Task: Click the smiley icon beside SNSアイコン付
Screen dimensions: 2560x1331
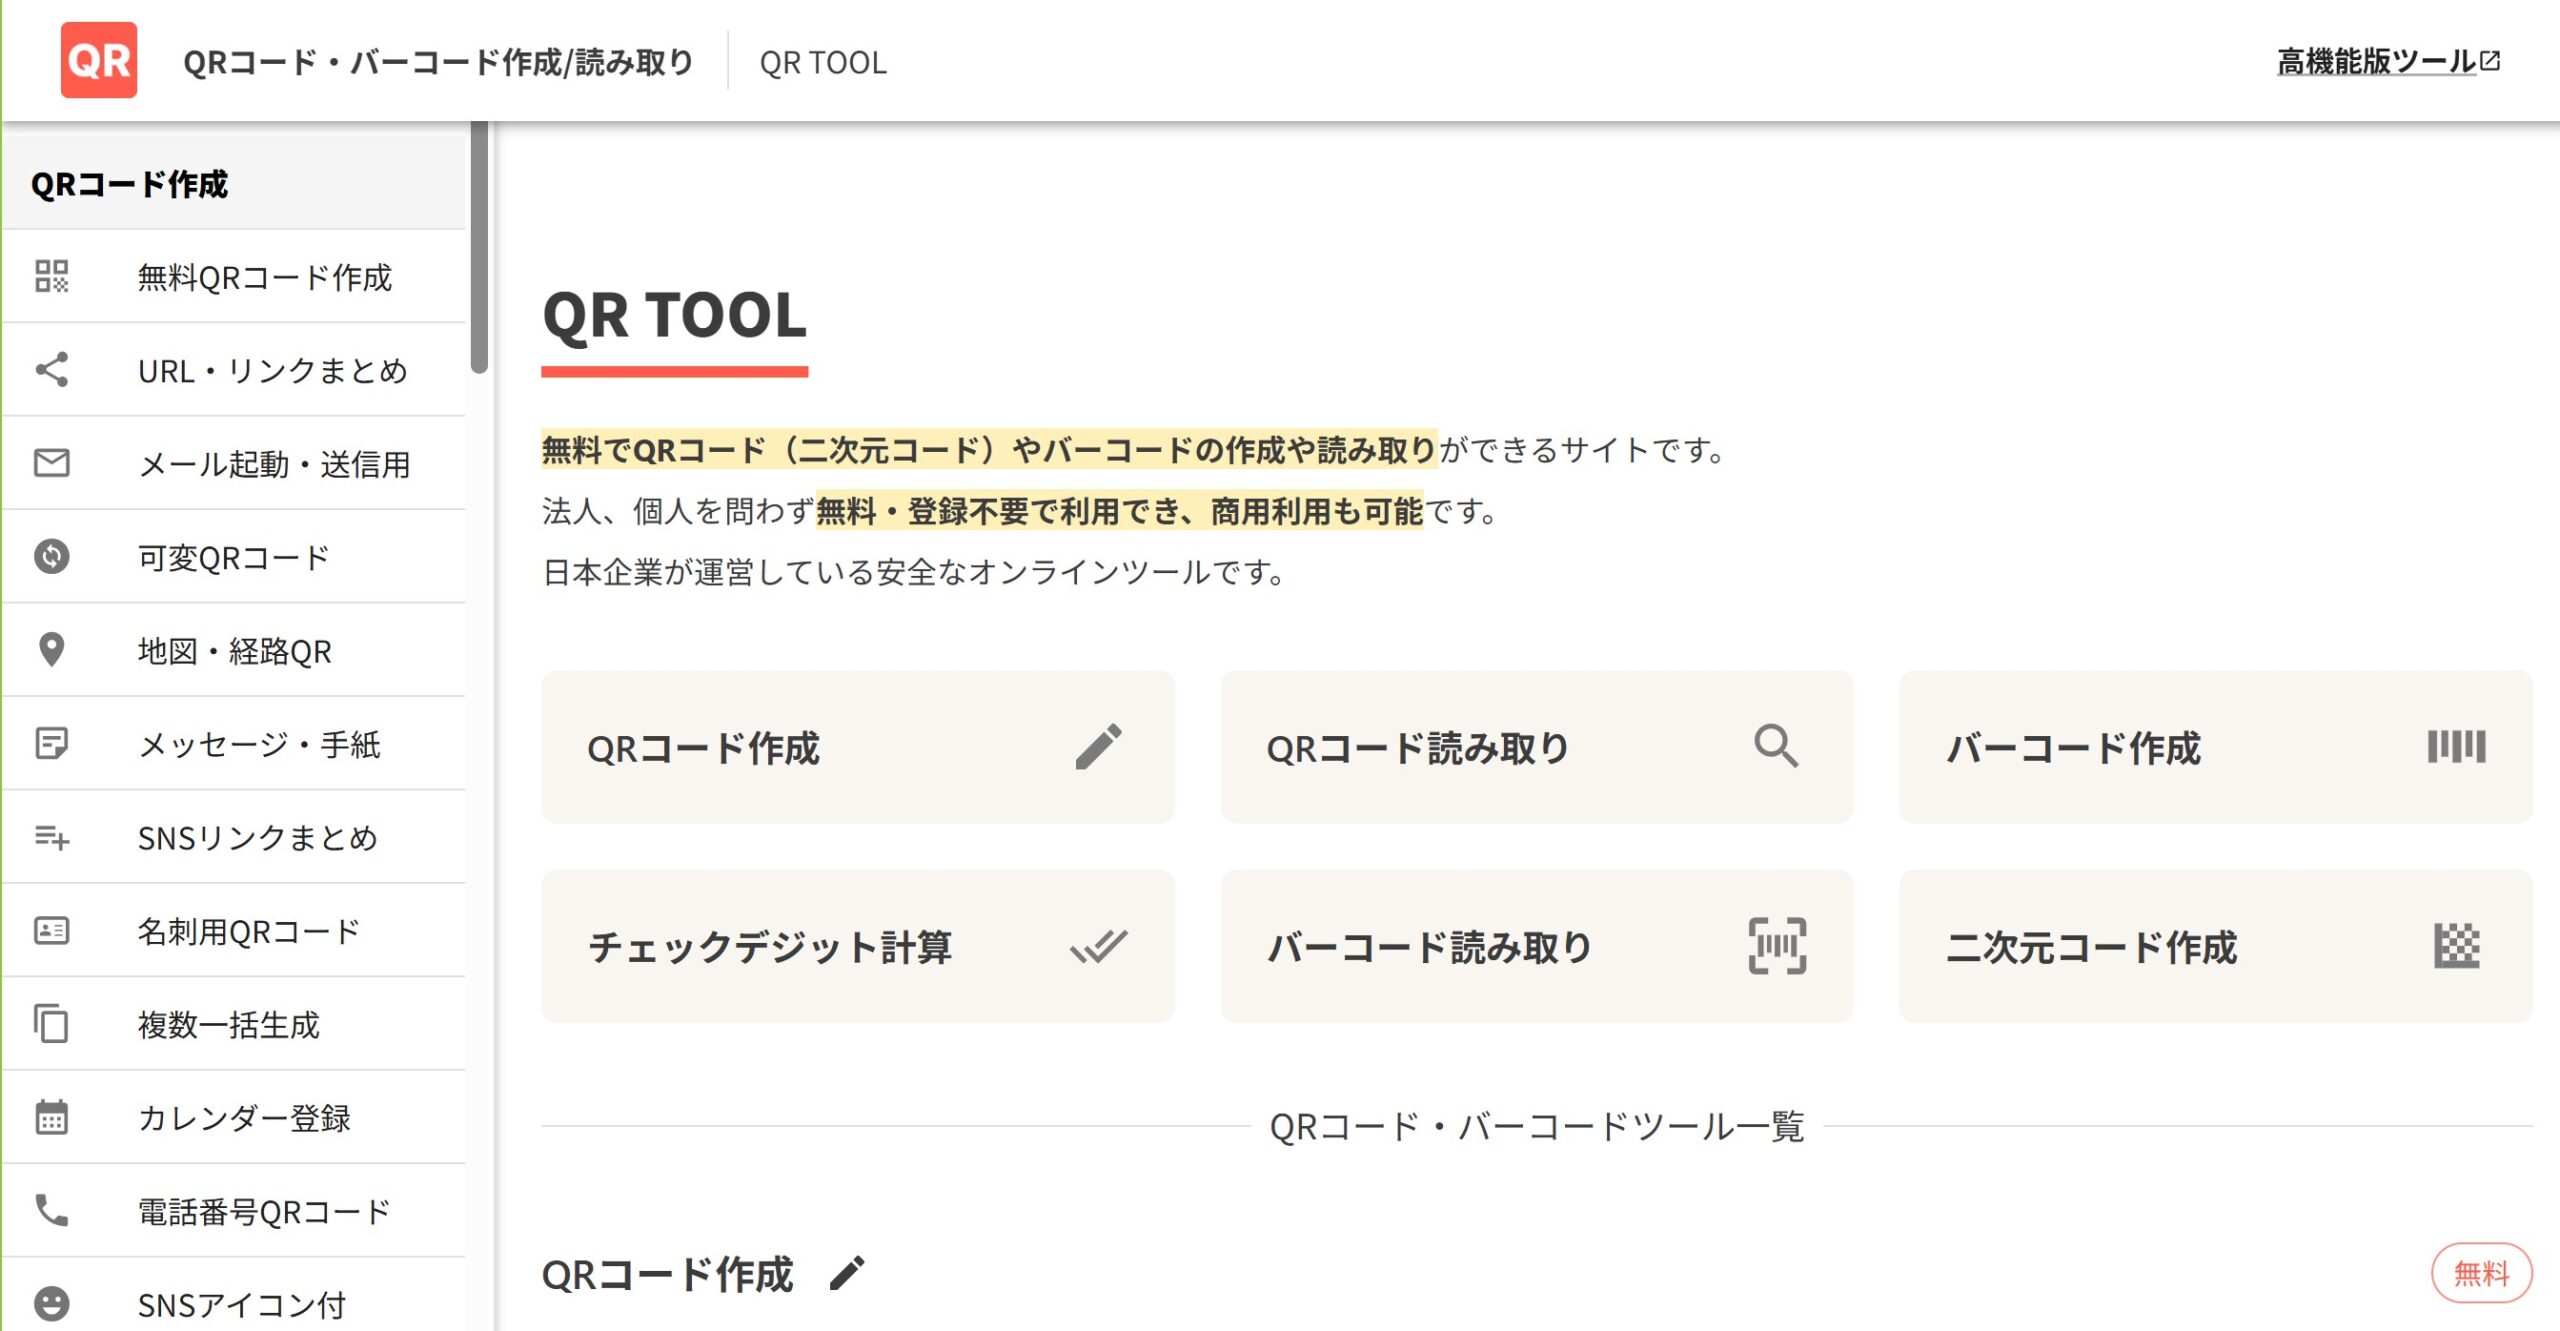Action: pos(51,1303)
